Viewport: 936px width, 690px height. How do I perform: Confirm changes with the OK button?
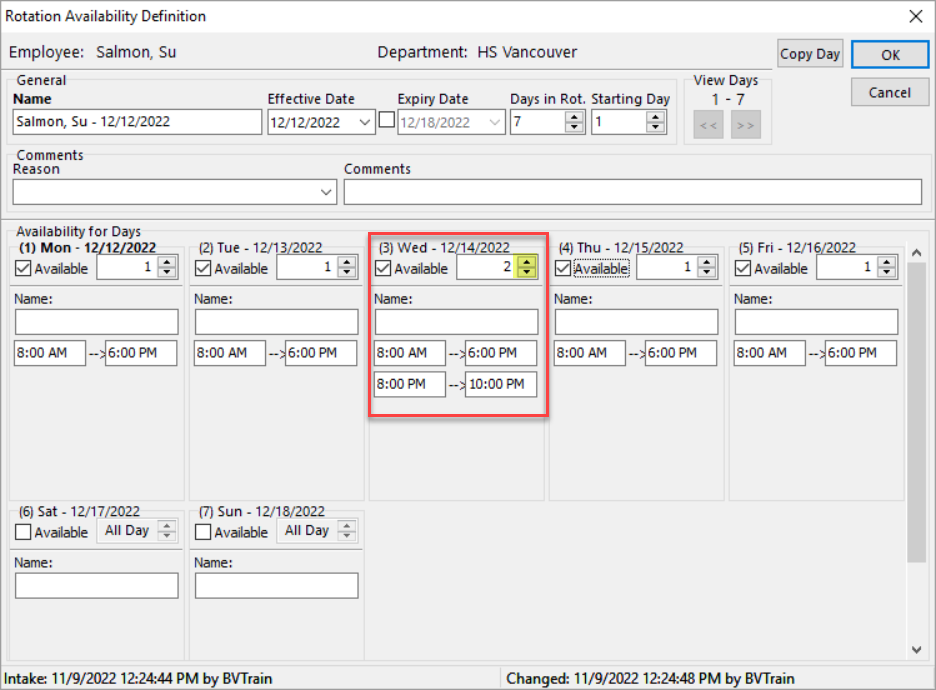click(x=889, y=53)
